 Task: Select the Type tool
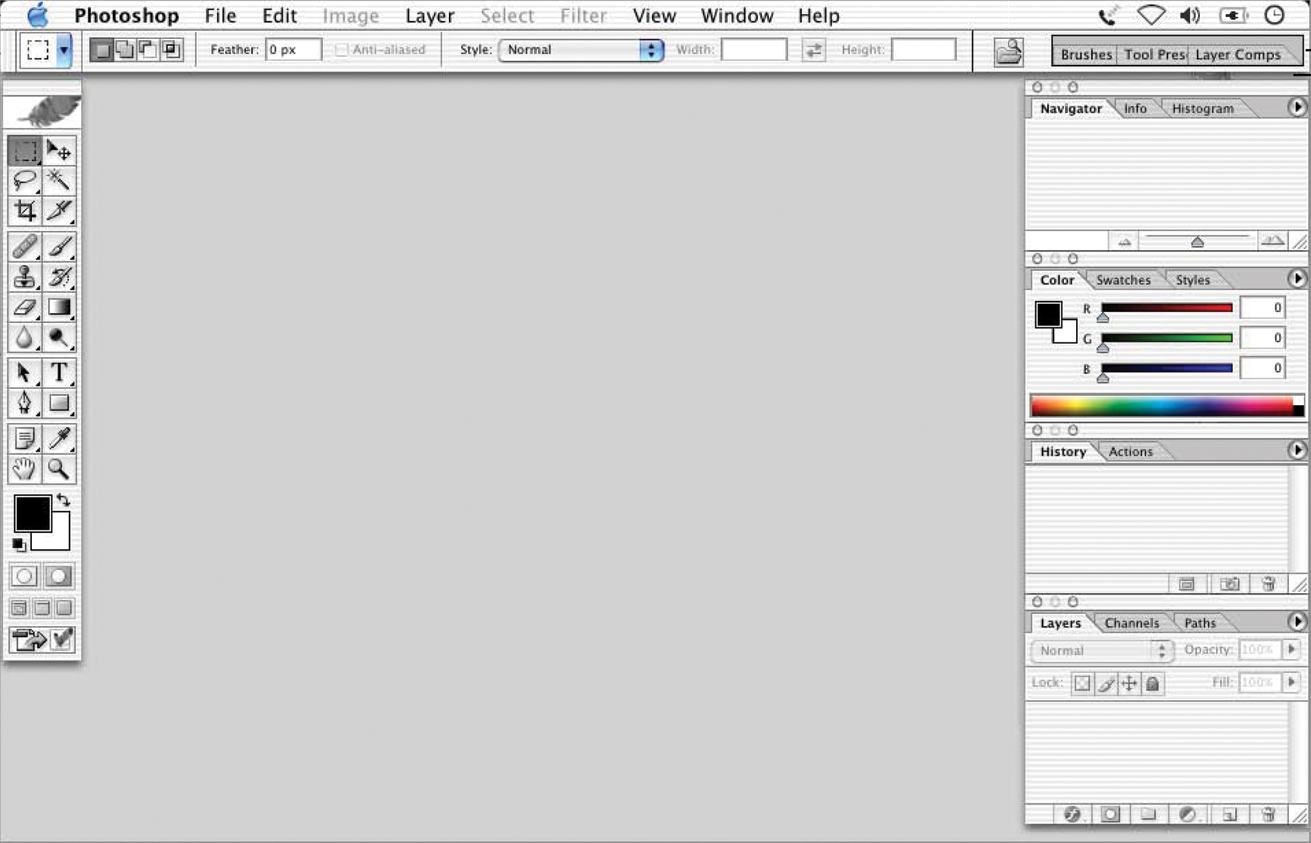coord(59,373)
